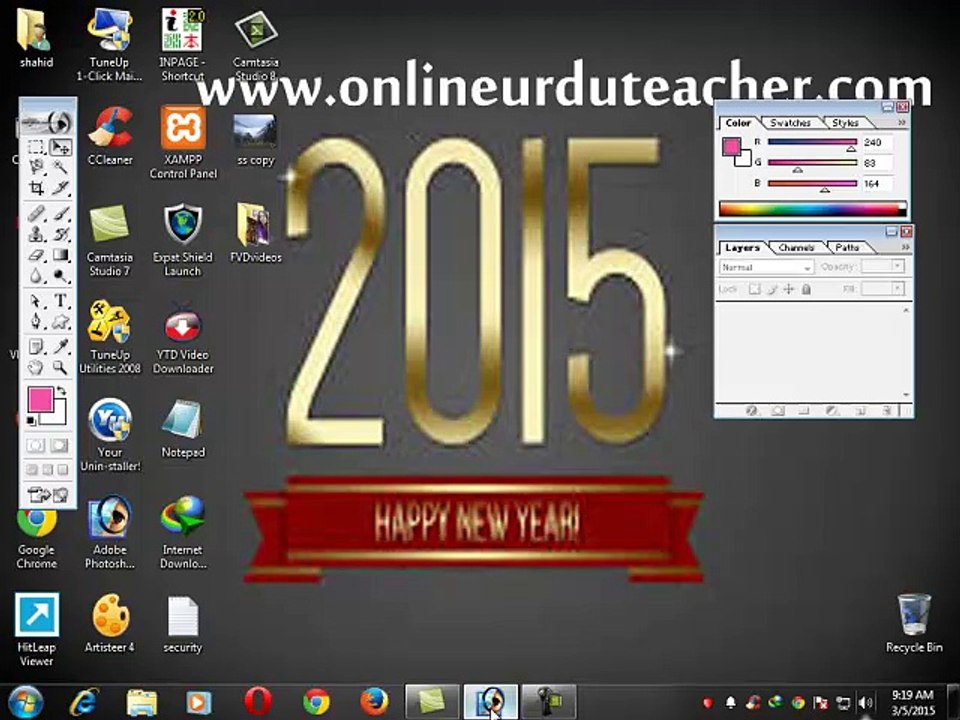Open the toolbox pink foreground color picker

40,399
